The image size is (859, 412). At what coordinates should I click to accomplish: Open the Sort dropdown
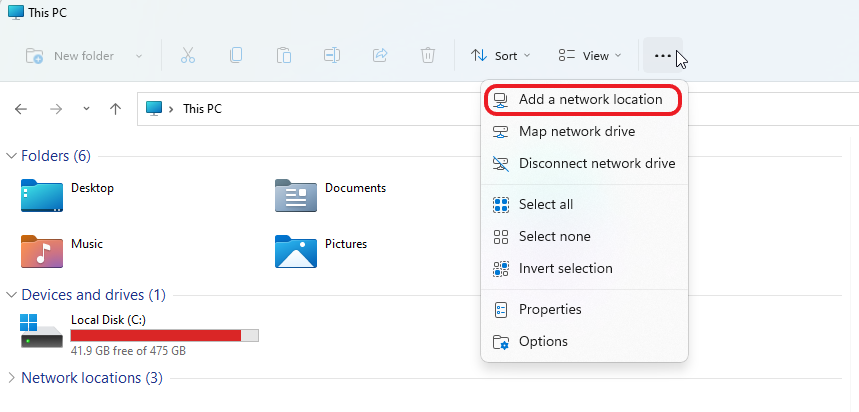(501, 56)
